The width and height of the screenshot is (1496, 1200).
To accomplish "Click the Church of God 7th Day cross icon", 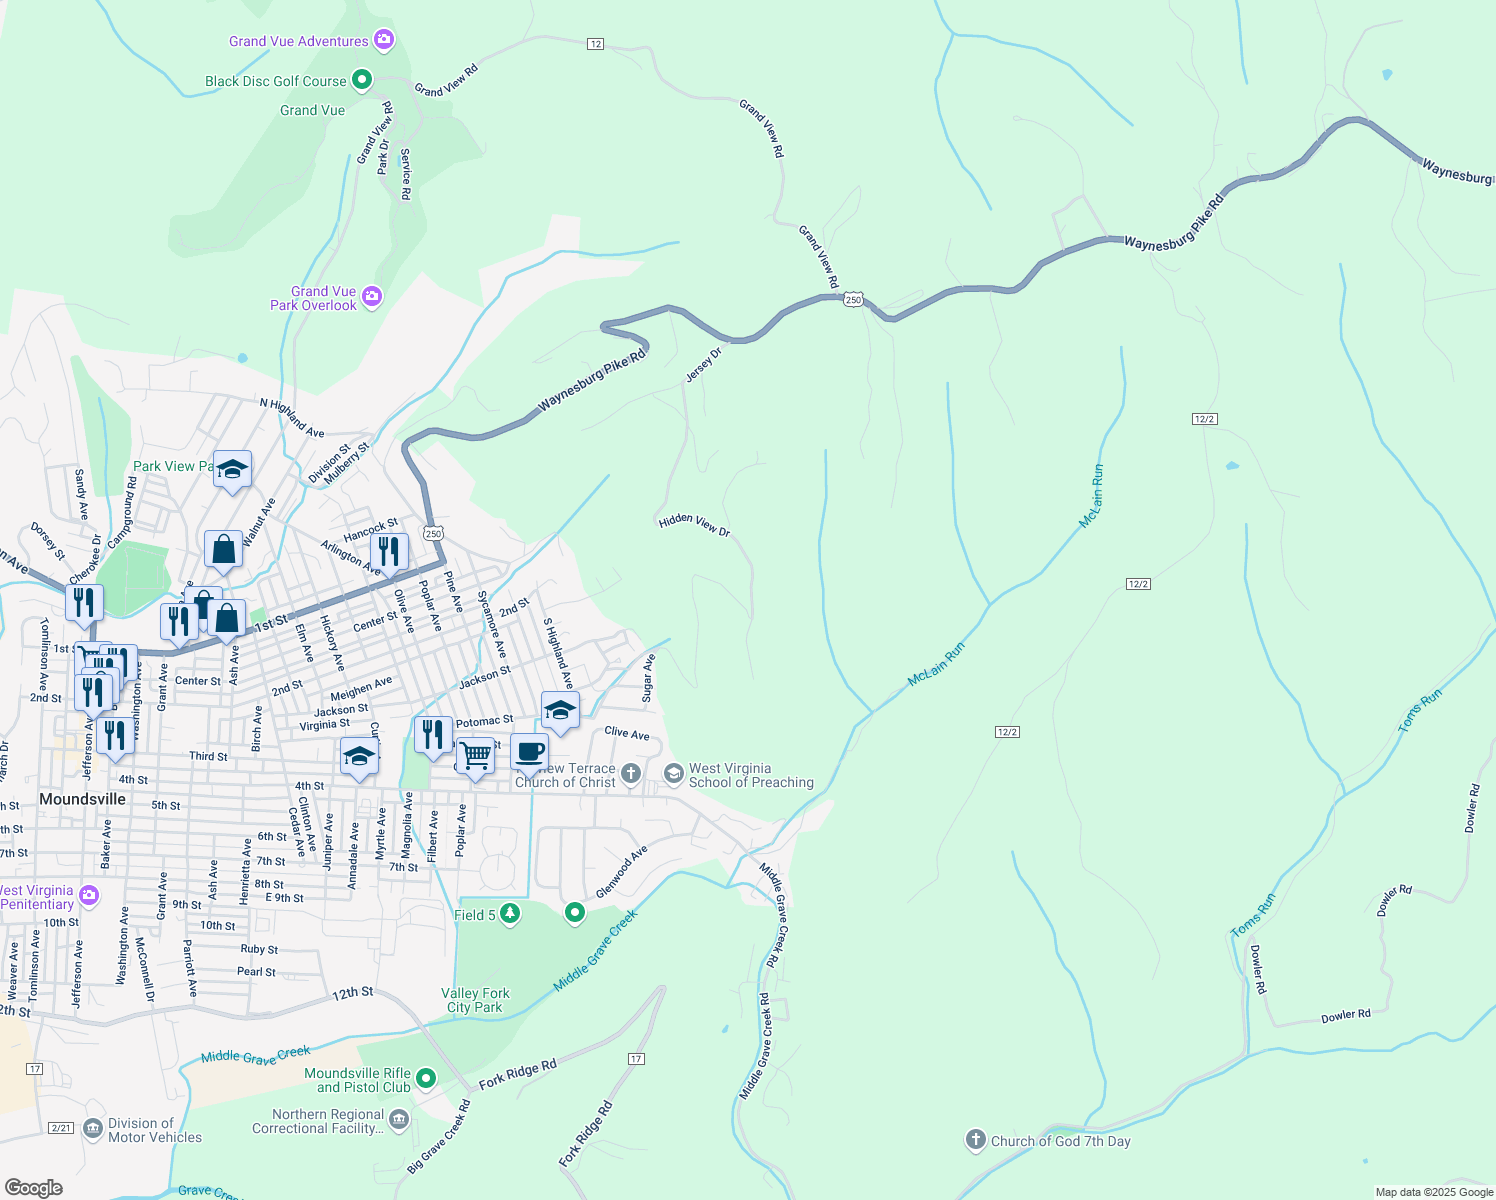I will point(975,1139).
